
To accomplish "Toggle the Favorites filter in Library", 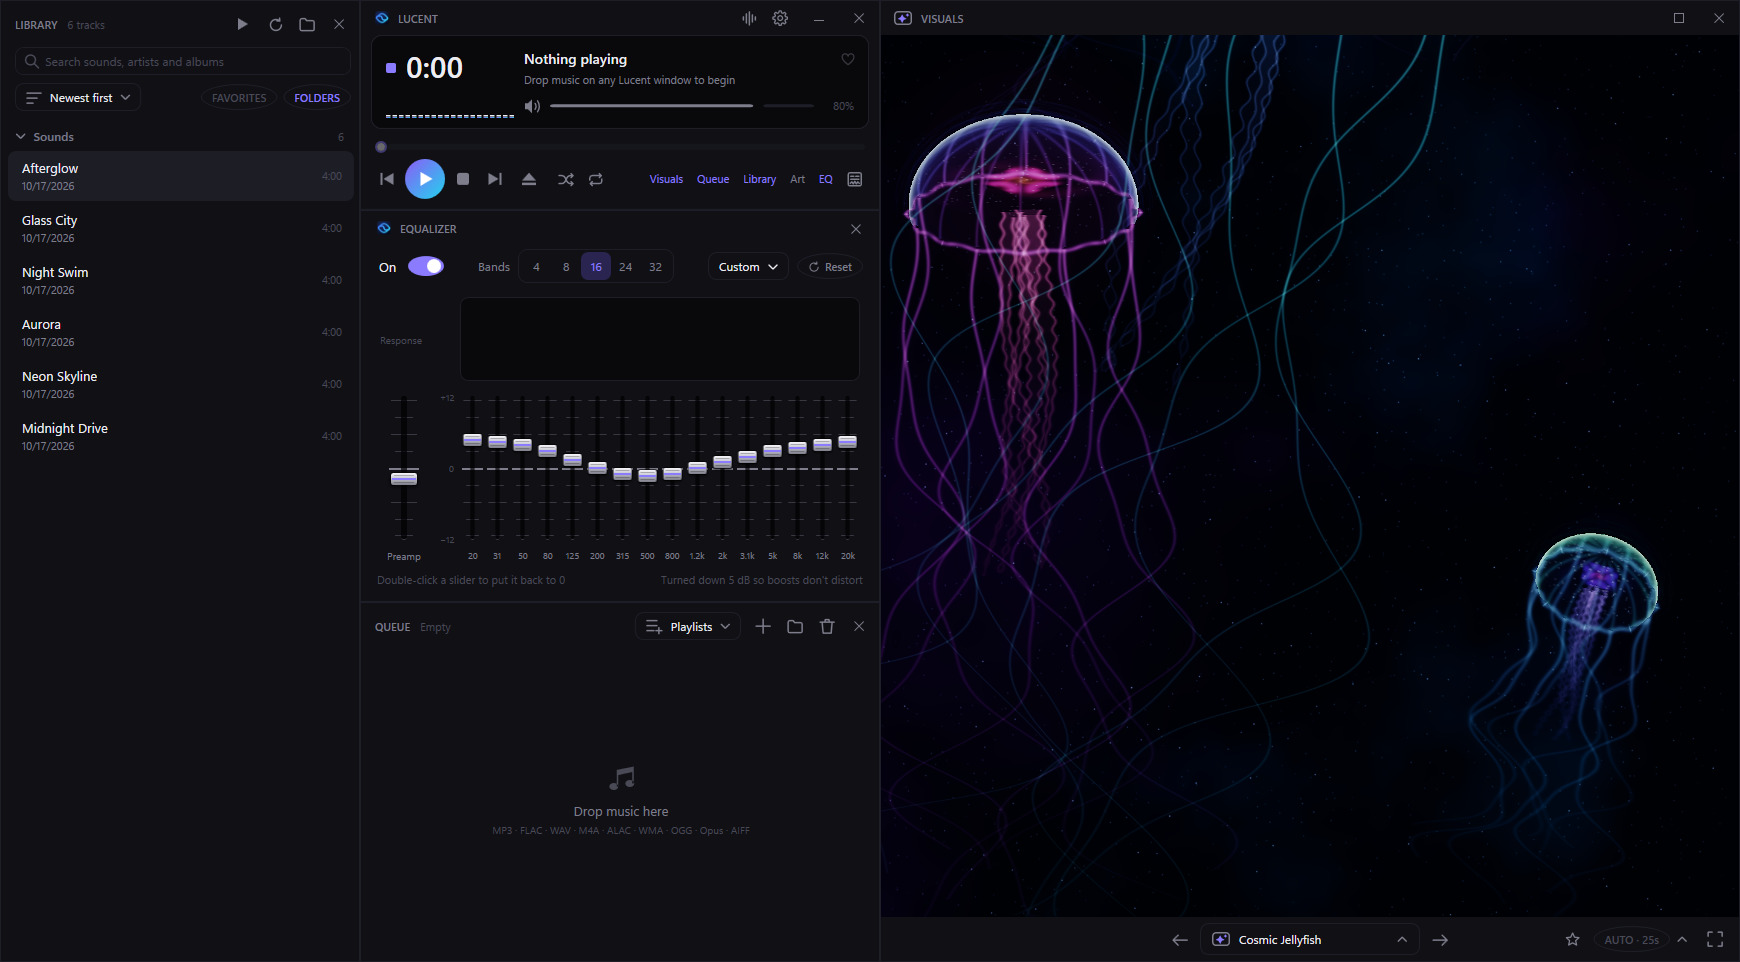I will [239, 98].
